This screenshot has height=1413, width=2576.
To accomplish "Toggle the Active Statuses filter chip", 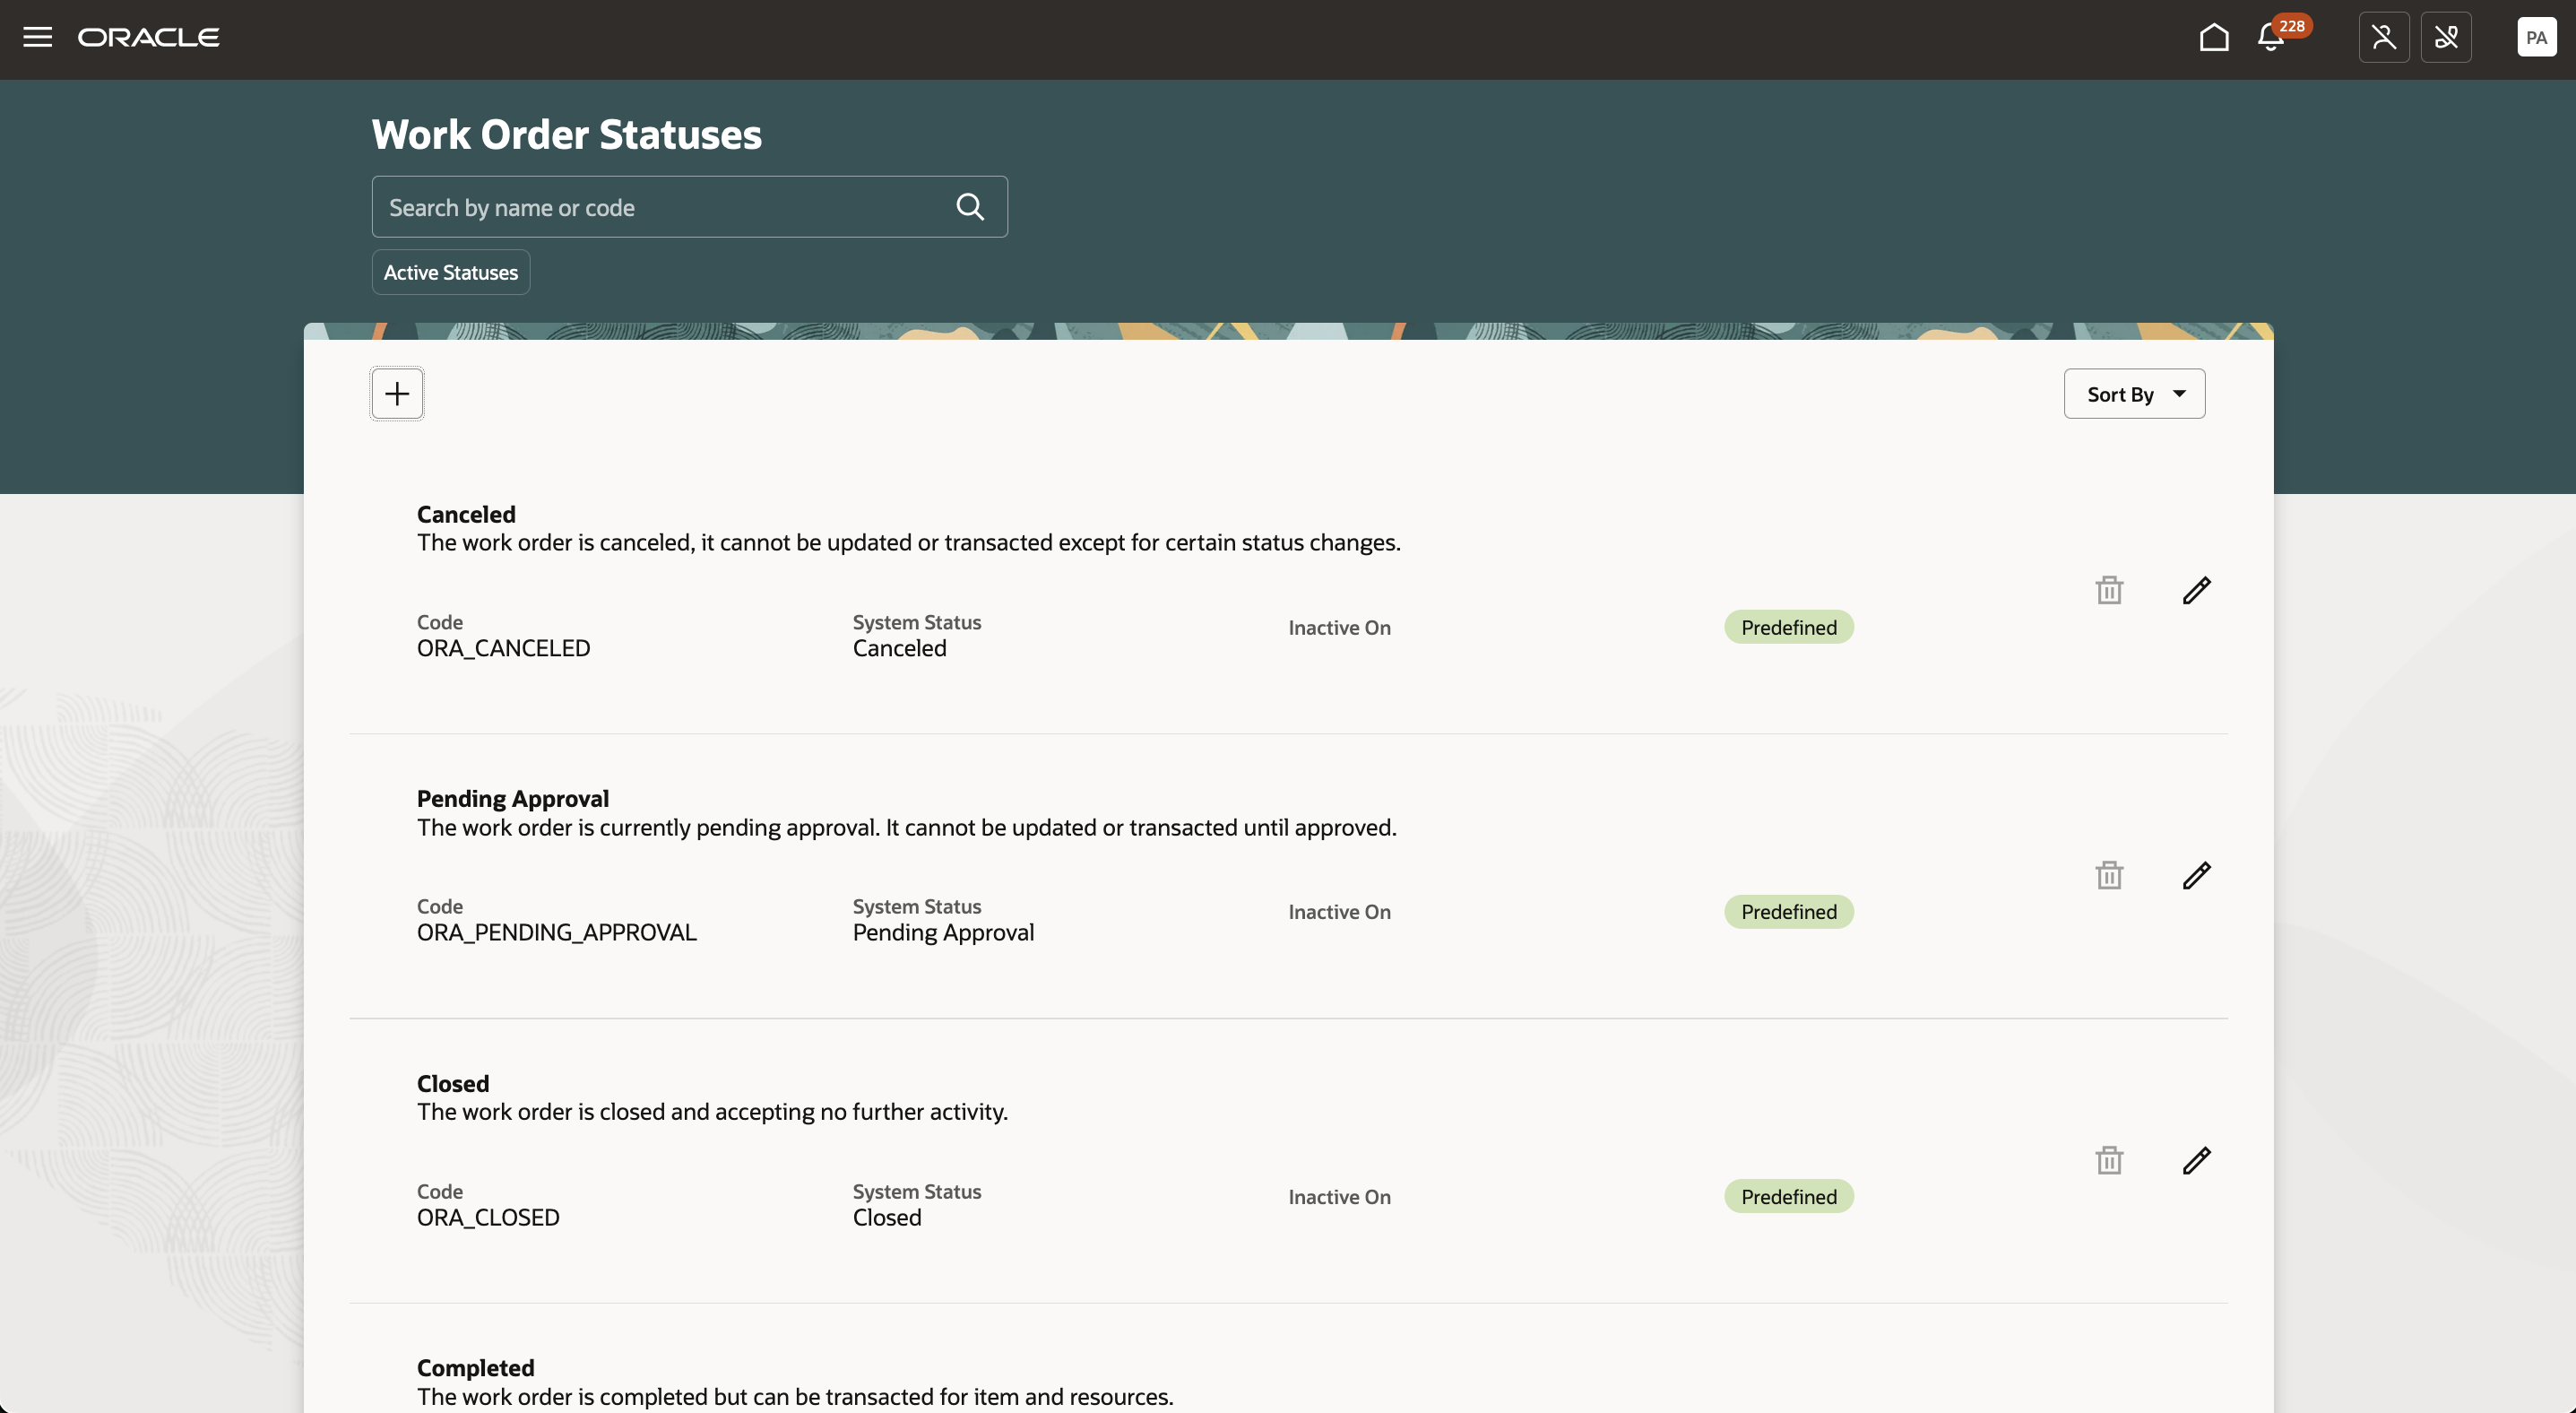I will [x=451, y=272].
